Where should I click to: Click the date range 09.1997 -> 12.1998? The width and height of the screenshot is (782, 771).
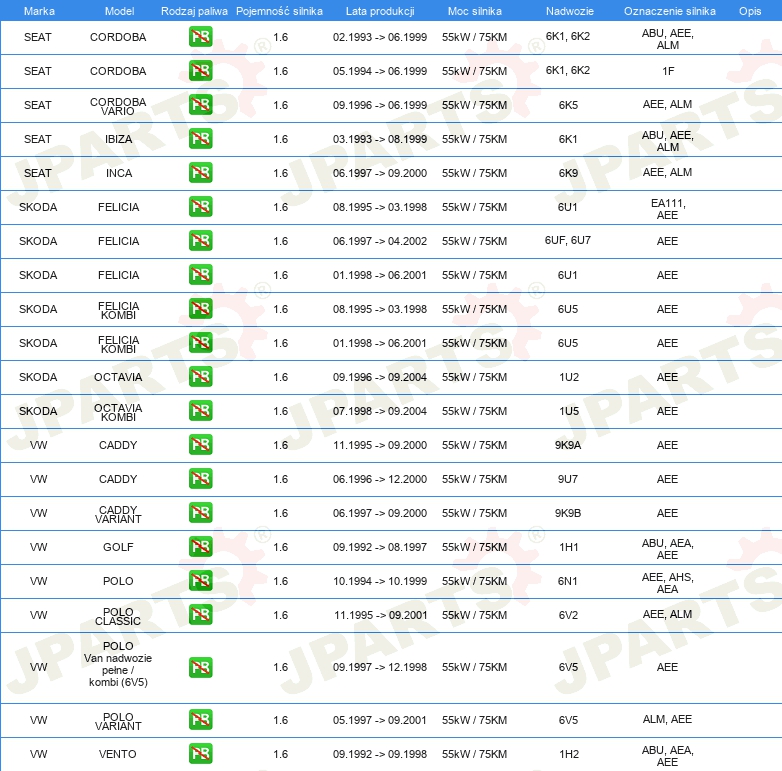point(380,667)
